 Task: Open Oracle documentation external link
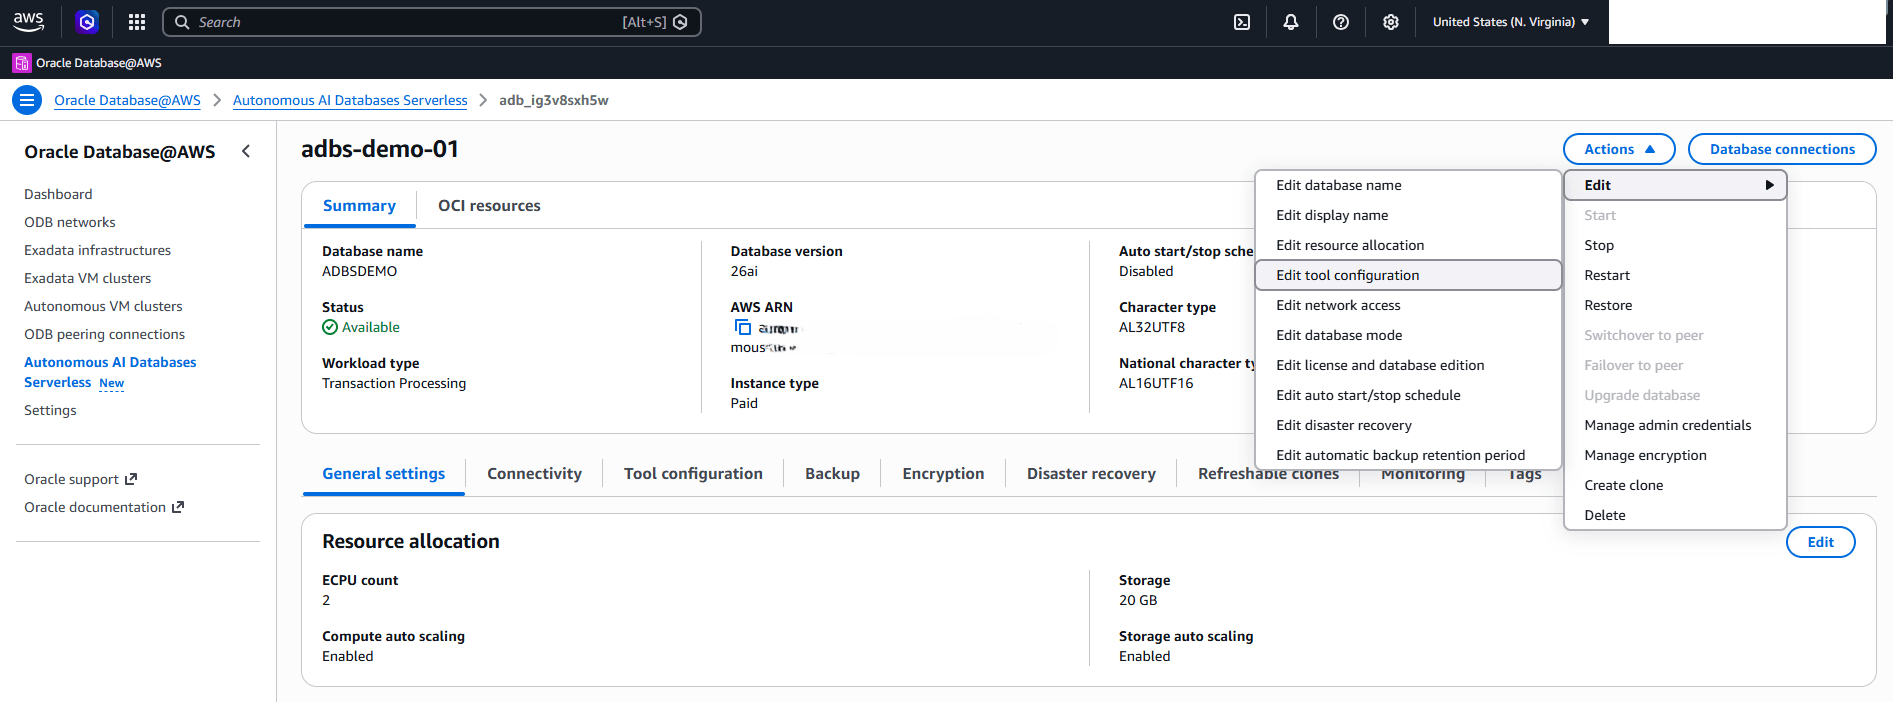tap(104, 507)
